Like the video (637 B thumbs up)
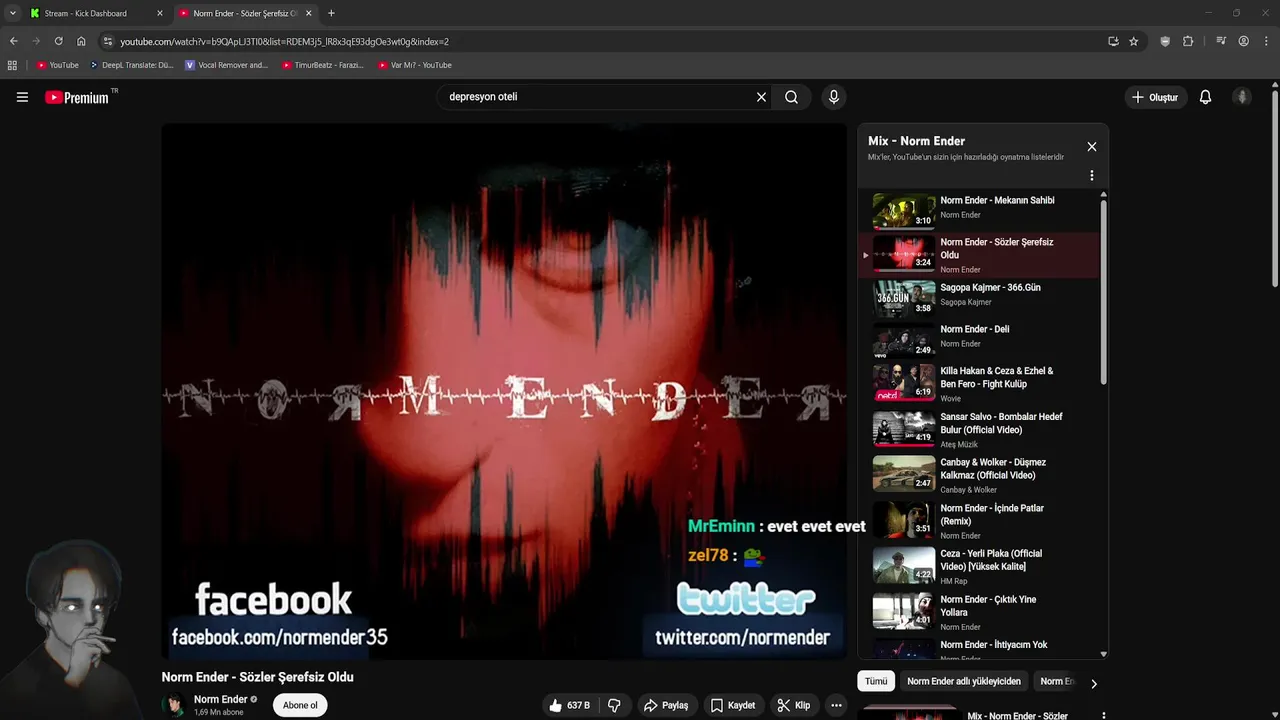The image size is (1280, 720). tap(569, 705)
